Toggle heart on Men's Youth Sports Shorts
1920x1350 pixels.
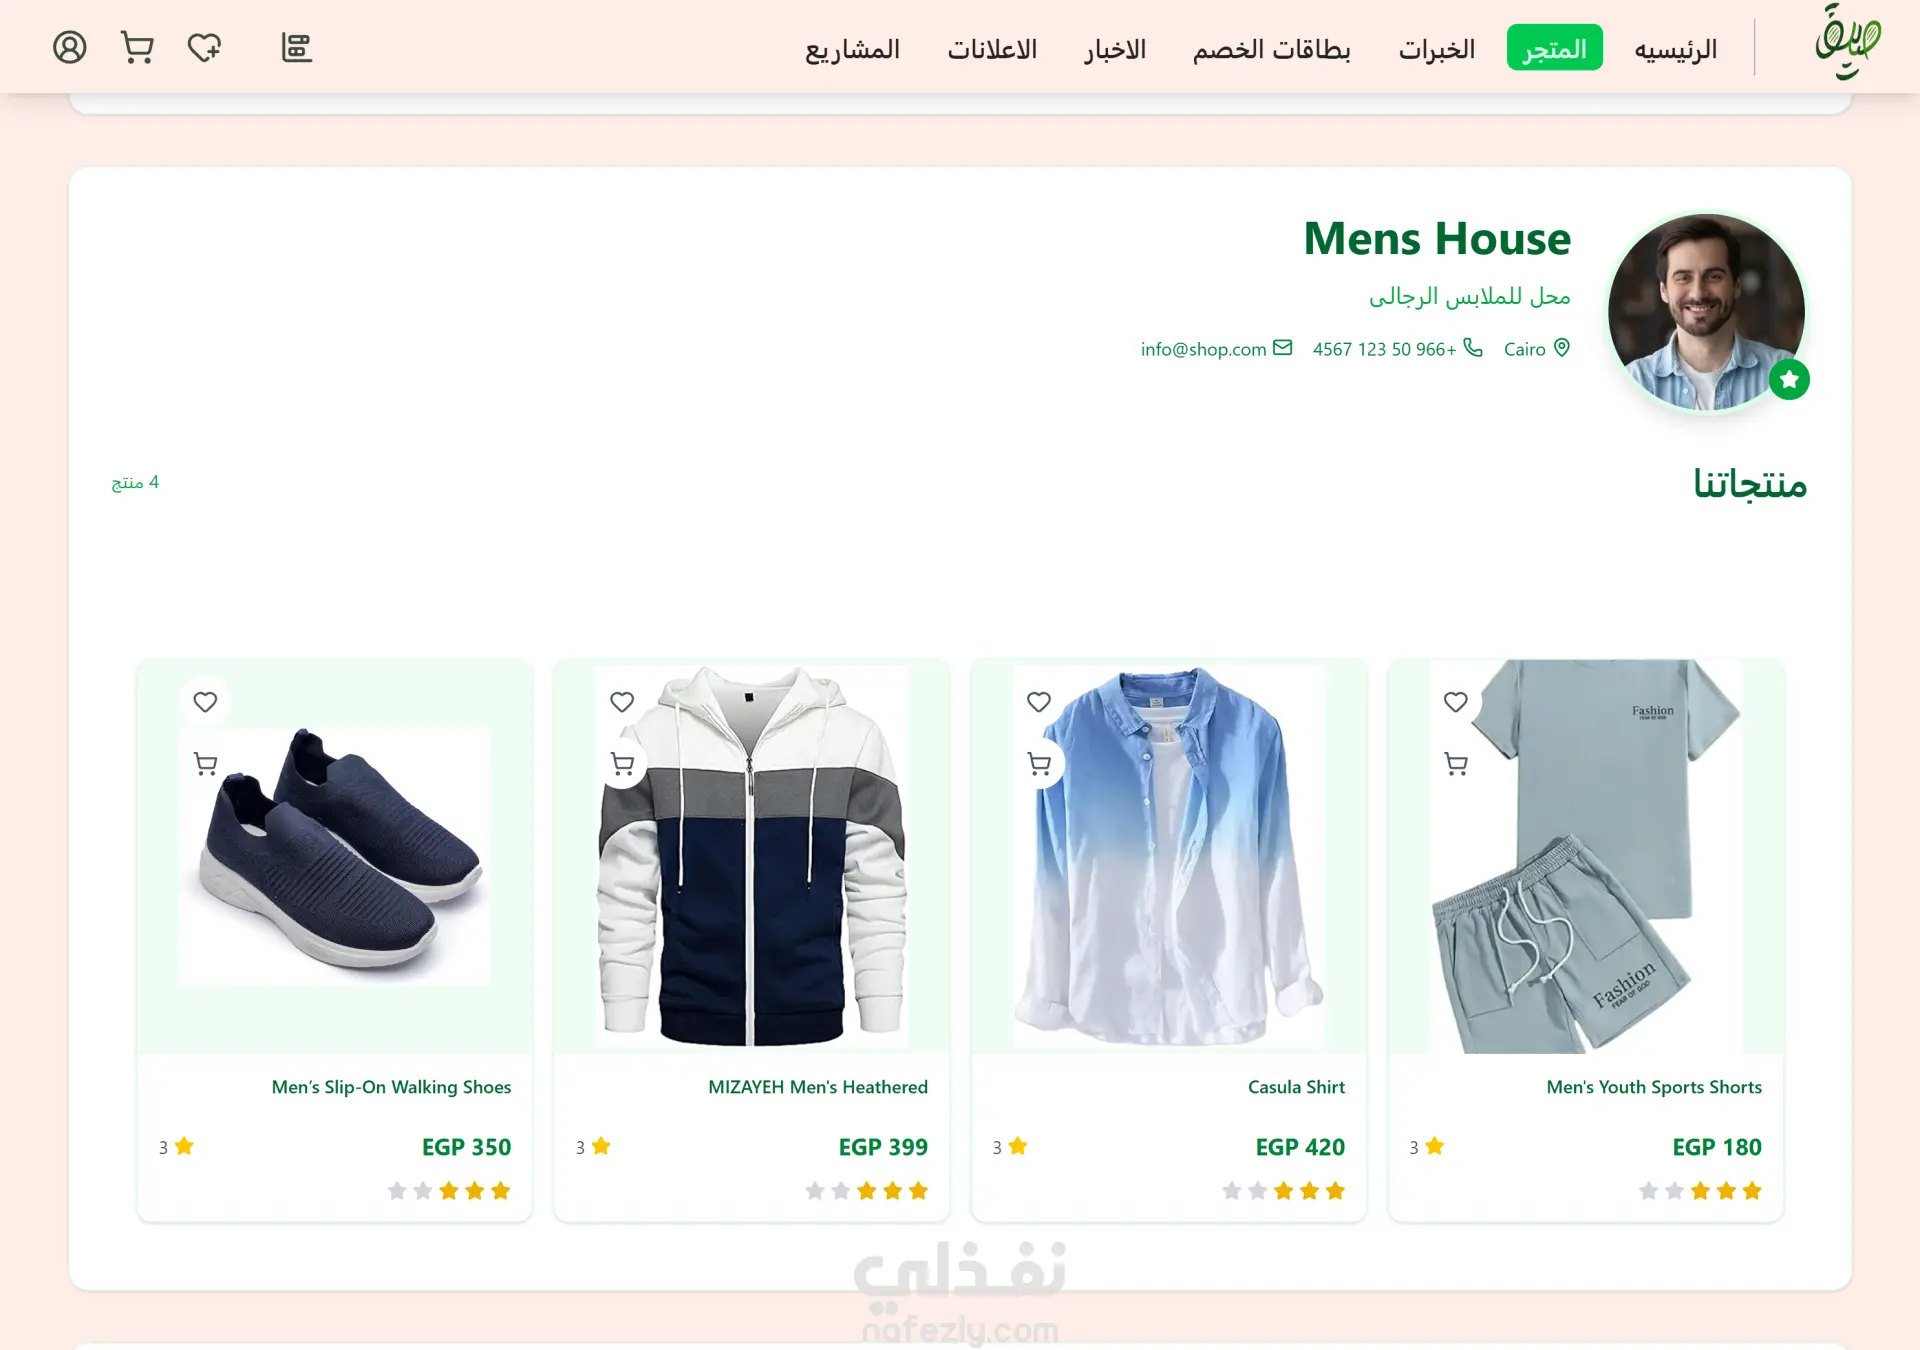(1456, 702)
